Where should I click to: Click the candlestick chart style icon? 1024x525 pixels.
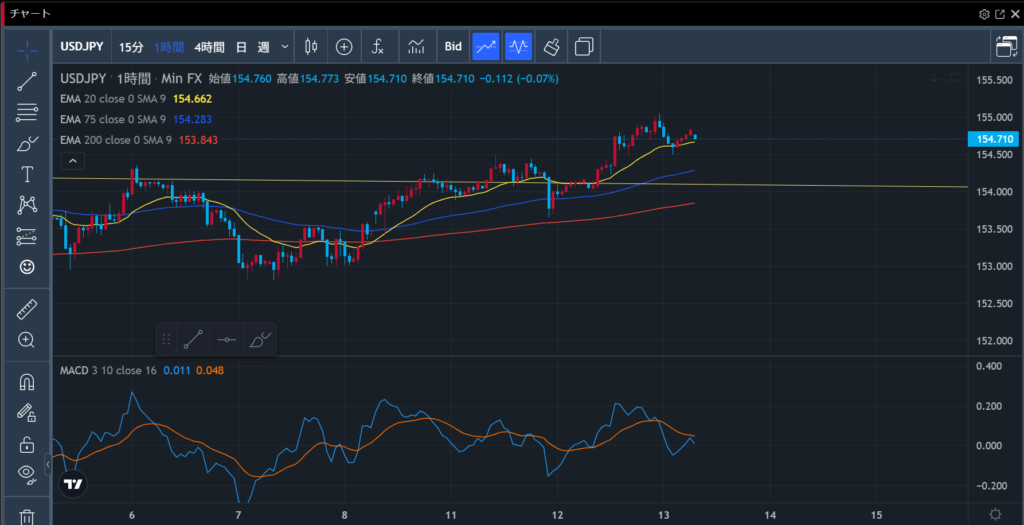(311, 46)
